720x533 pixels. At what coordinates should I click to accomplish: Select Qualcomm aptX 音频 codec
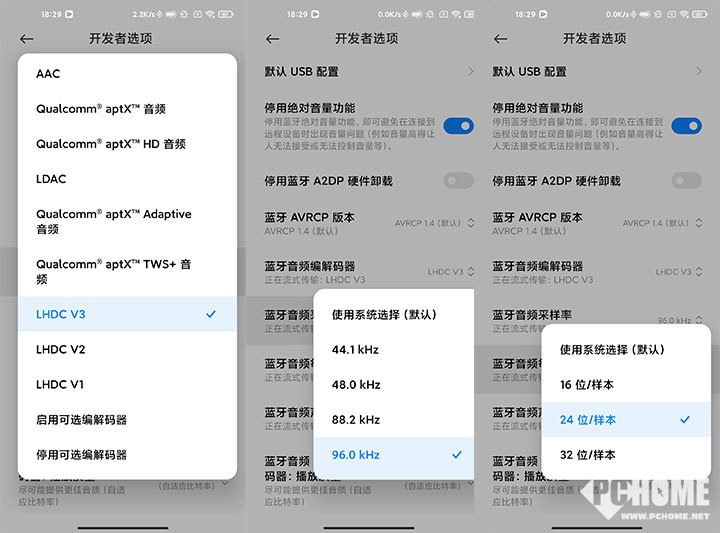[x=127, y=109]
